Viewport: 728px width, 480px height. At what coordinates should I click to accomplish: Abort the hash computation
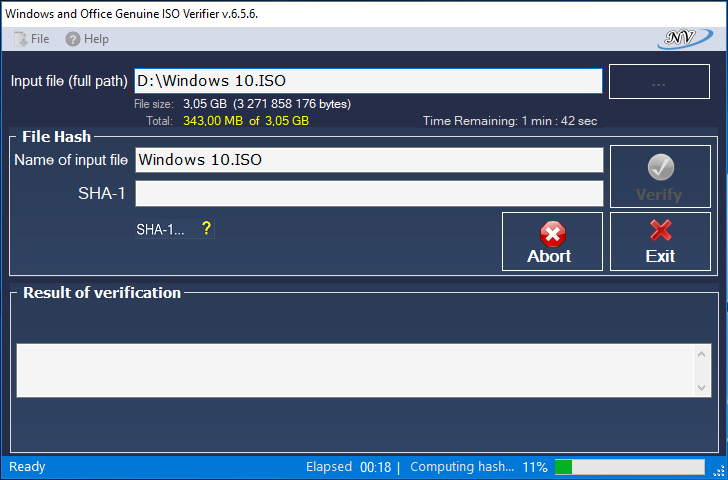pyautogui.click(x=552, y=241)
